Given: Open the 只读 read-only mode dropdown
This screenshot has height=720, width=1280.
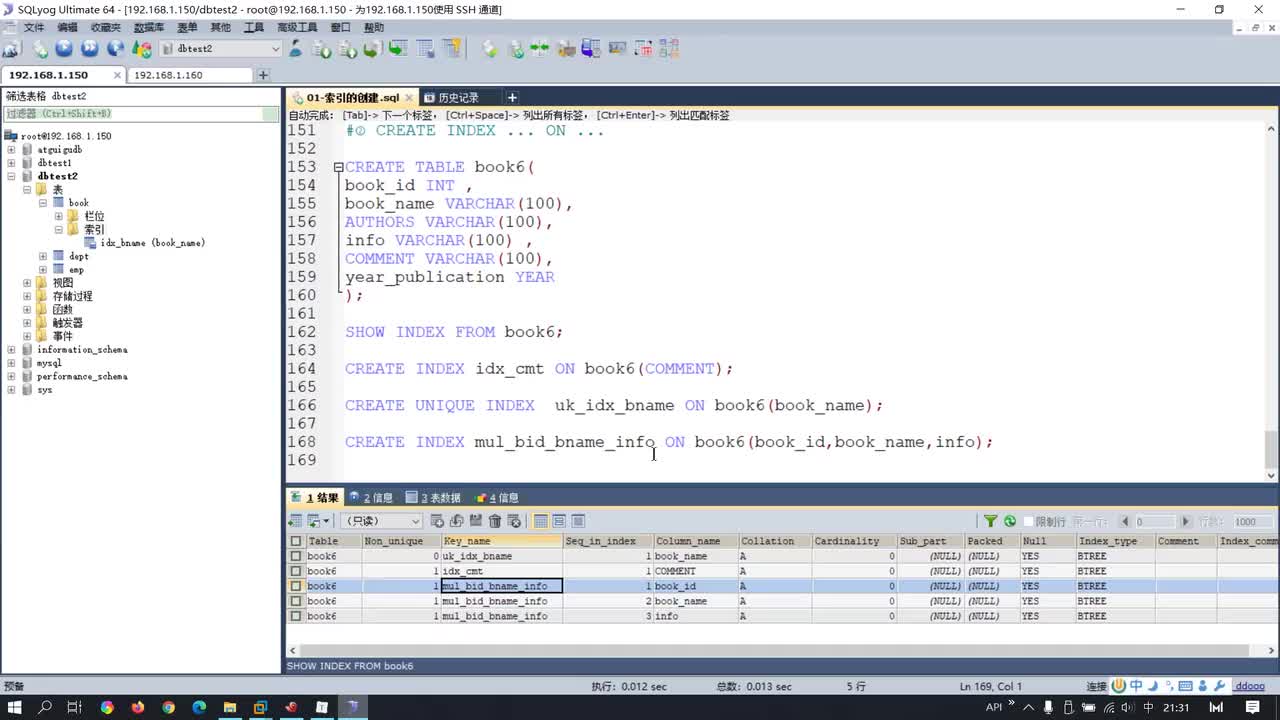Looking at the screenshot, I should [414, 521].
